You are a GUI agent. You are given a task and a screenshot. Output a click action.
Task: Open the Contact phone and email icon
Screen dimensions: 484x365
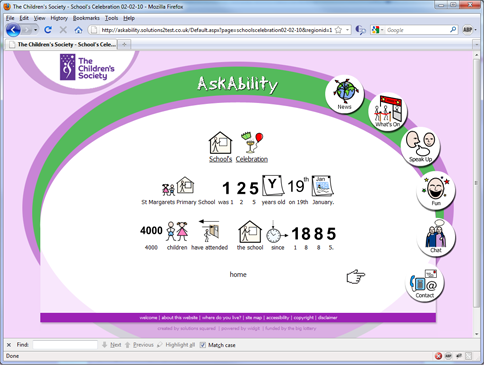[424, 283]
